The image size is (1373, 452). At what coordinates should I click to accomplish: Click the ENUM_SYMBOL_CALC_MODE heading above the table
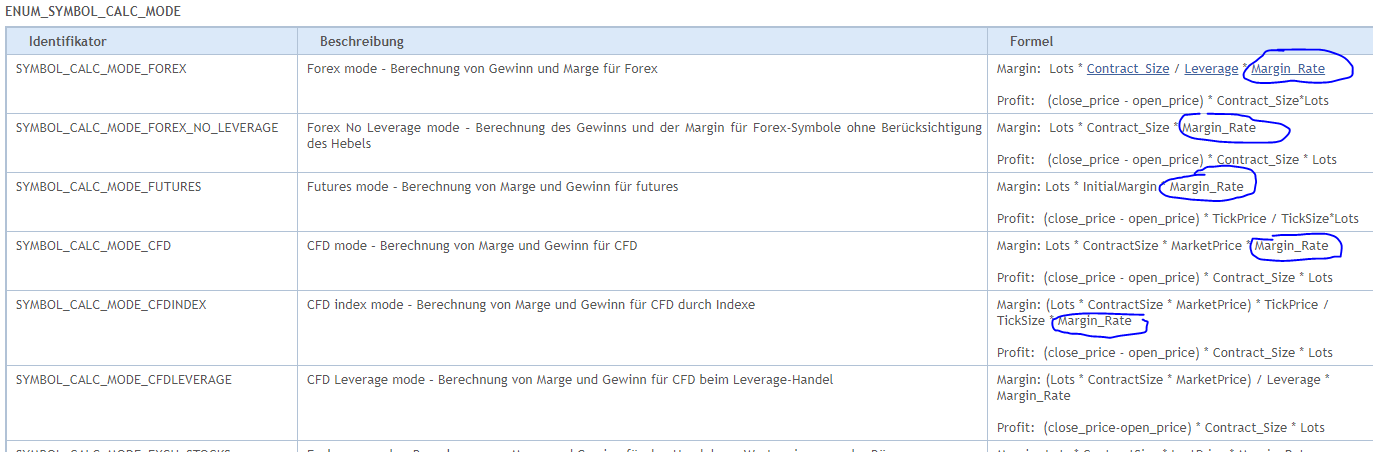(x=93, y=12)
